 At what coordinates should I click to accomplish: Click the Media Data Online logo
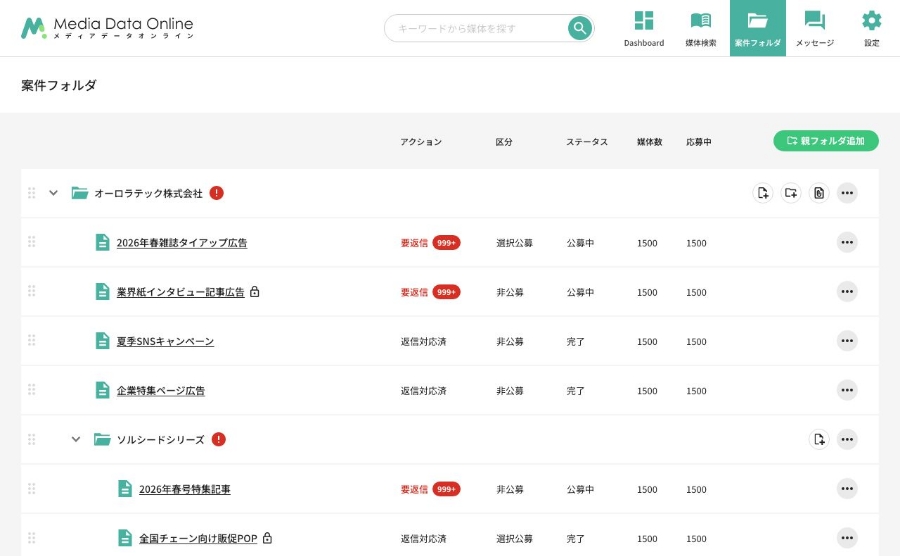tap(107, 28)
